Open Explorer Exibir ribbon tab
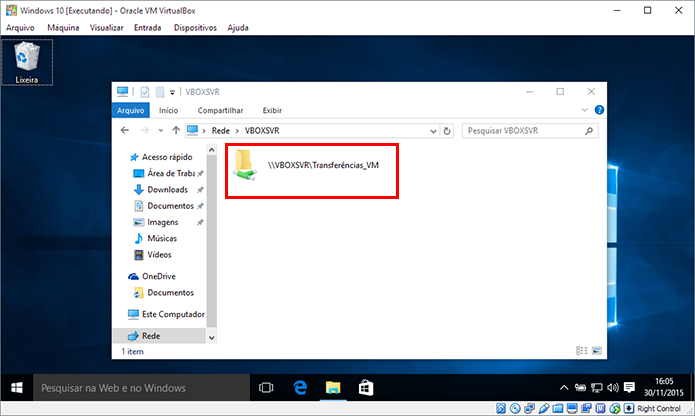Image resolution: width=695 pixels, height=416 pixels. pos(272,110)
